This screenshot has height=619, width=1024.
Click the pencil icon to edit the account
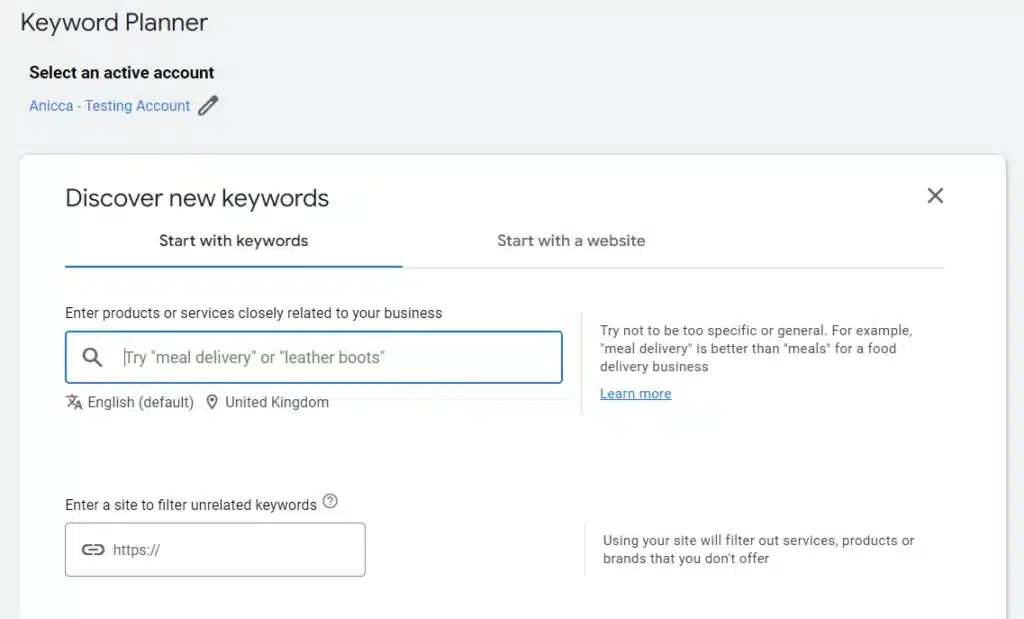(208, 105)
